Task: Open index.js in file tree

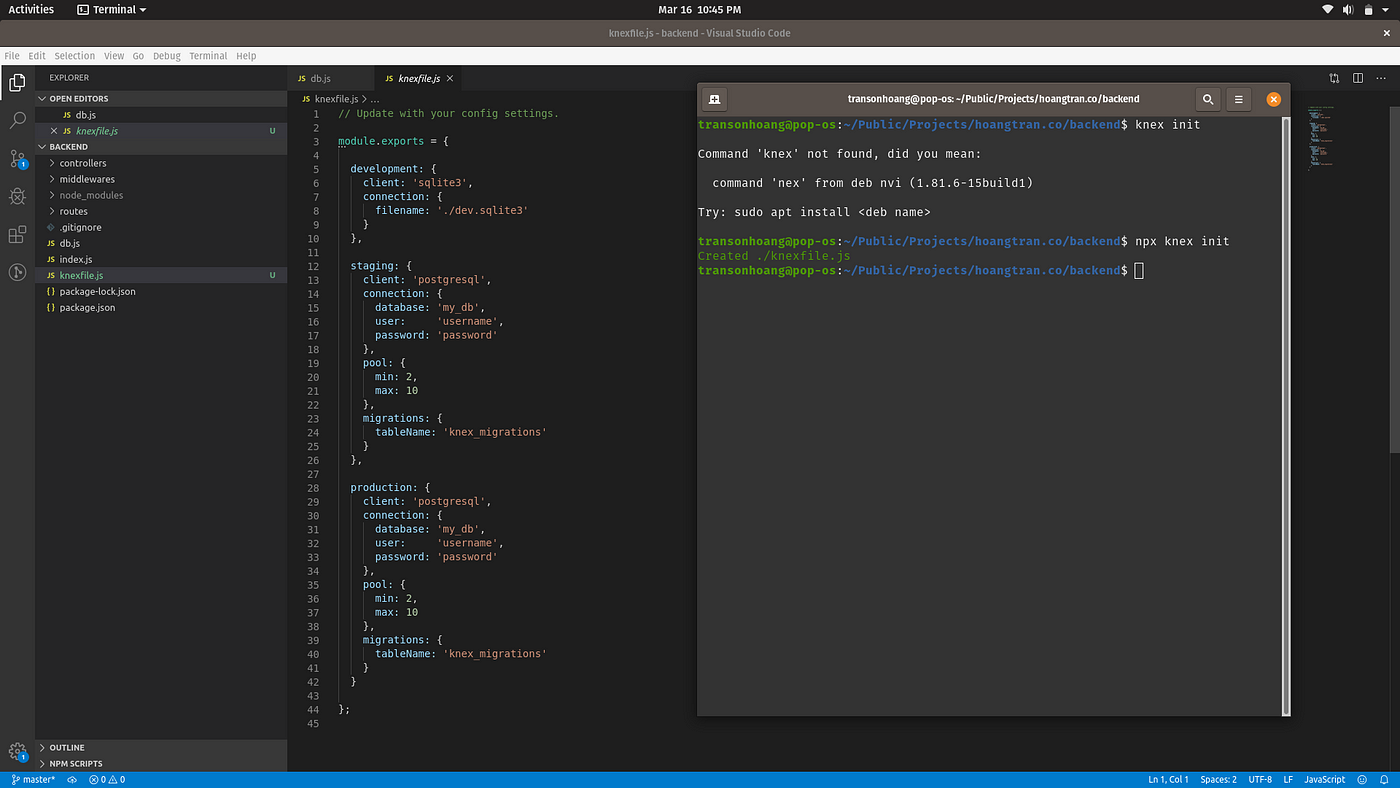Action: click(x=161, y=259)
